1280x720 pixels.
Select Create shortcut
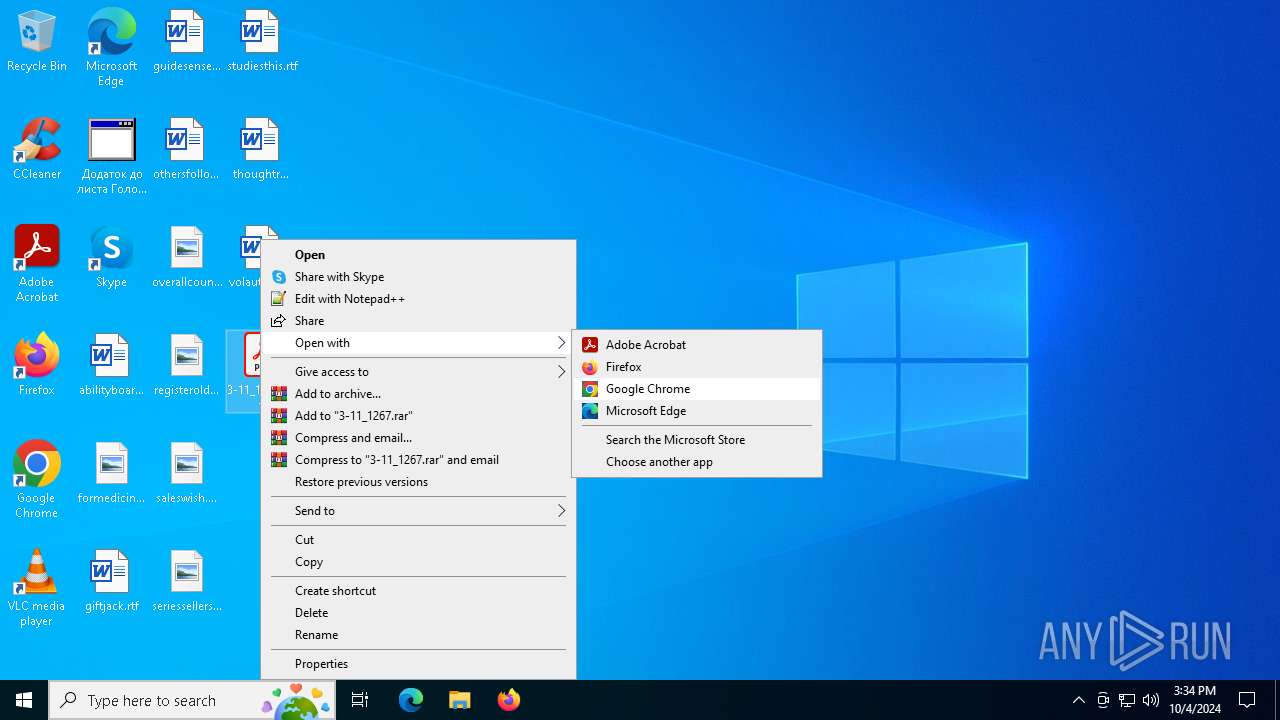pos(418,591)
